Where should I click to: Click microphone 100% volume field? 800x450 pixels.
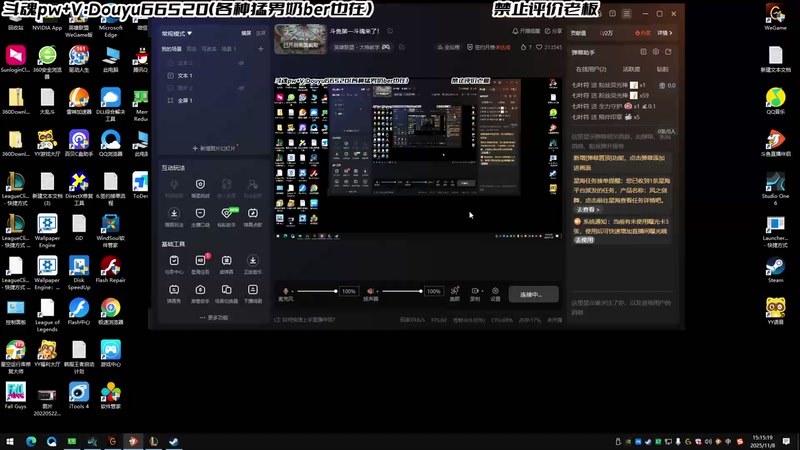tap(349, 291)
